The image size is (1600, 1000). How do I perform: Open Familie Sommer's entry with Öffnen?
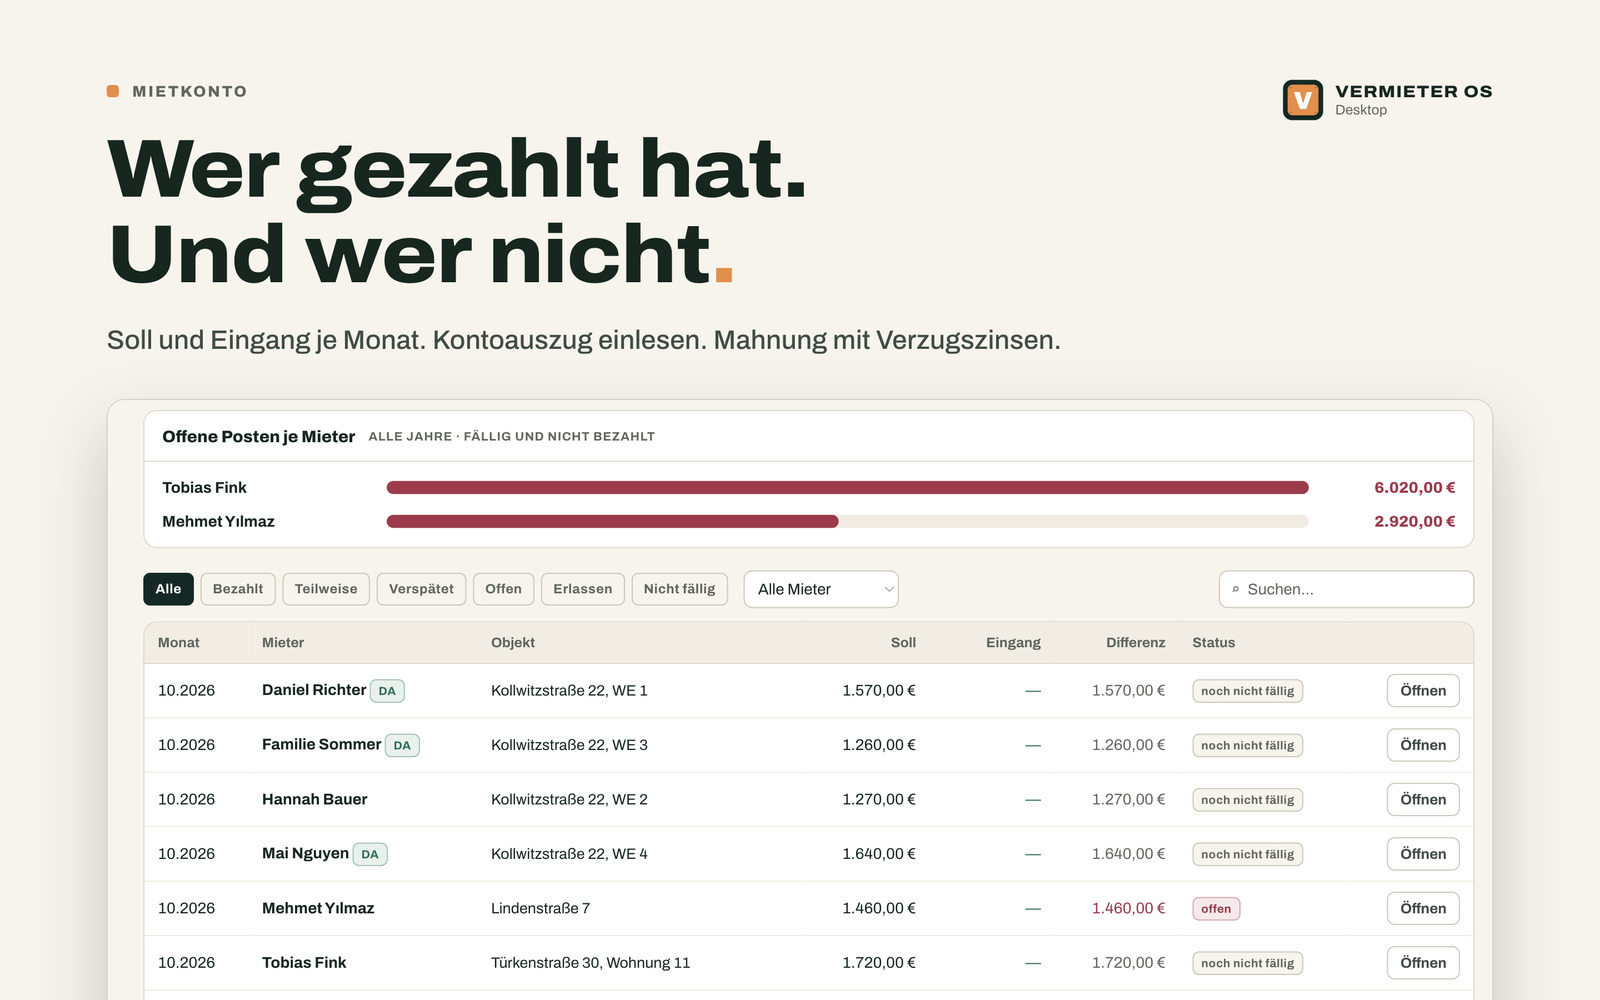click(1423, 745)
